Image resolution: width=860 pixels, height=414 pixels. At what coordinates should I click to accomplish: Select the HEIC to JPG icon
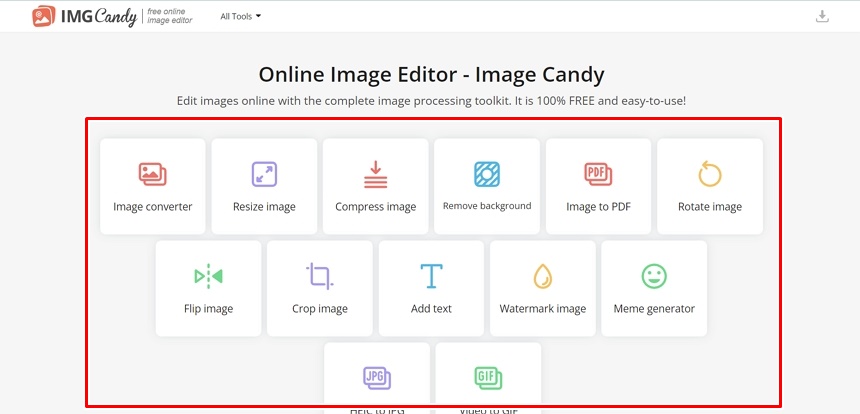click(x=377, y=378)
